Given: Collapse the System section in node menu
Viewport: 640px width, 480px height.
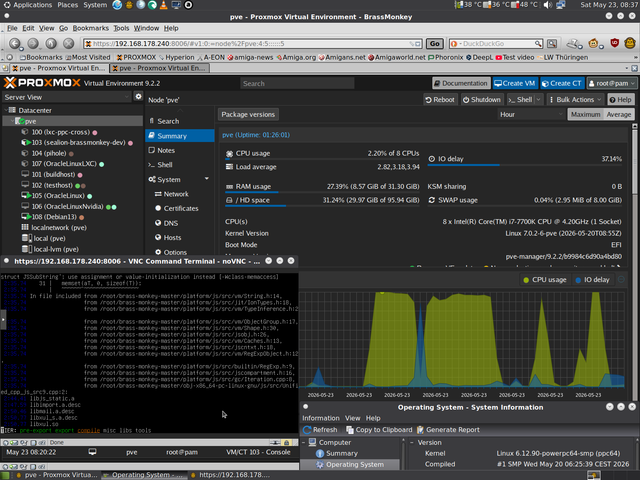Looking at the screenshot, I should 207,179.
